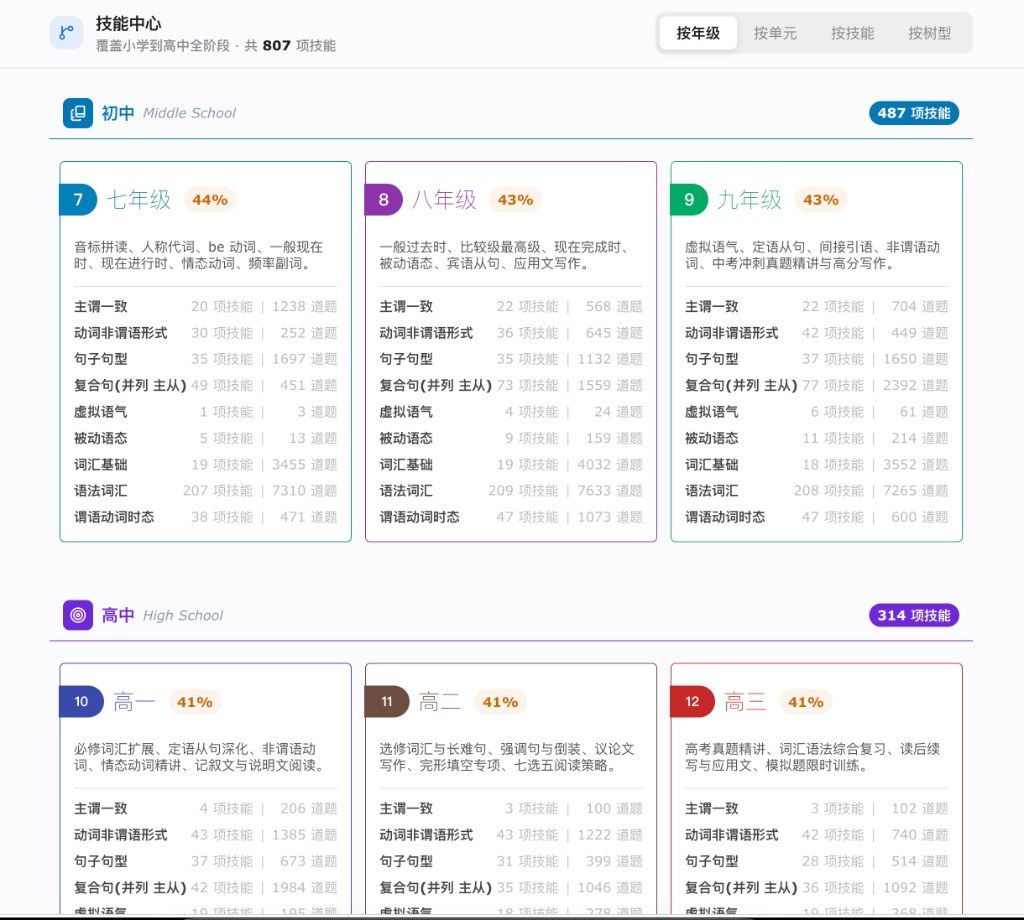This screenshot has width=1024, height=920.
Task: Click the grade 12 number badge
Action: click(x=692, y=701)
